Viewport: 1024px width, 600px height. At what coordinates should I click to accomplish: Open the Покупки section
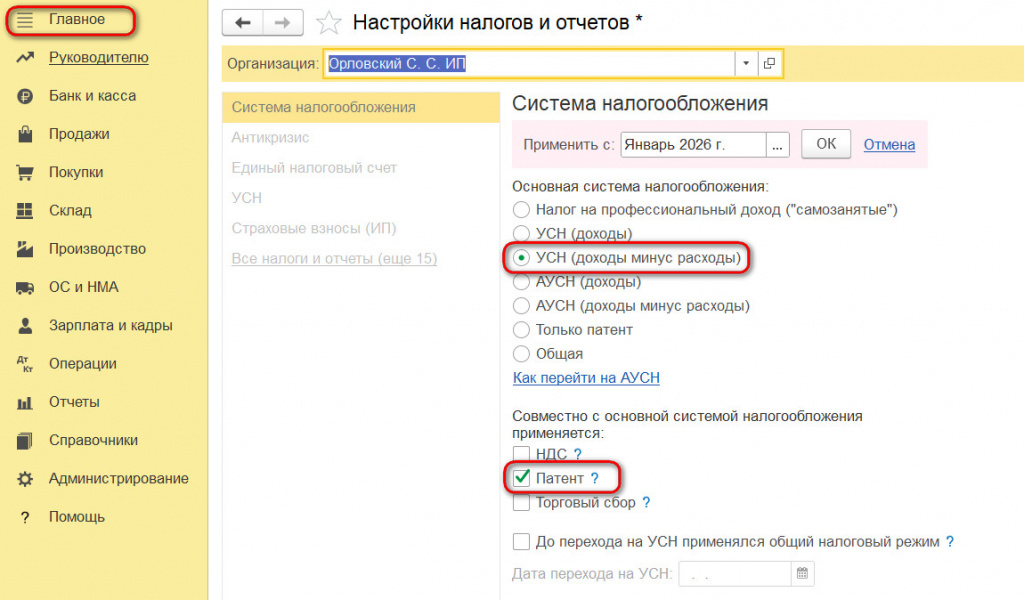coord(76,172)
